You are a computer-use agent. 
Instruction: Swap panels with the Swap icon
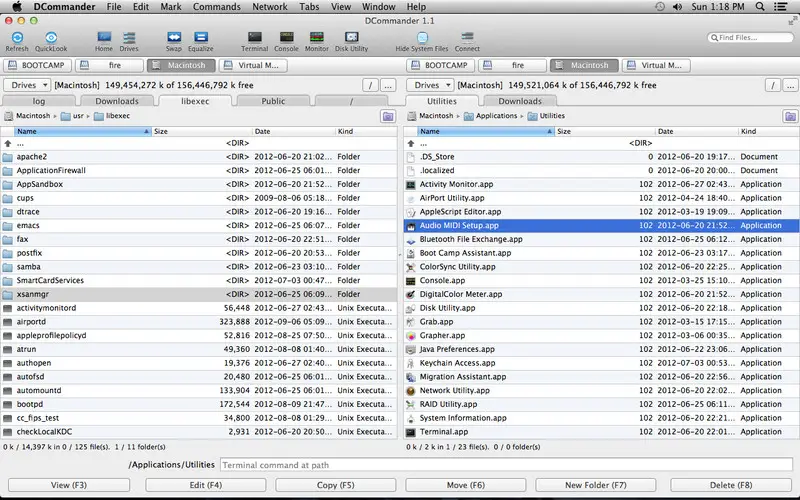(x=174, y=37)
